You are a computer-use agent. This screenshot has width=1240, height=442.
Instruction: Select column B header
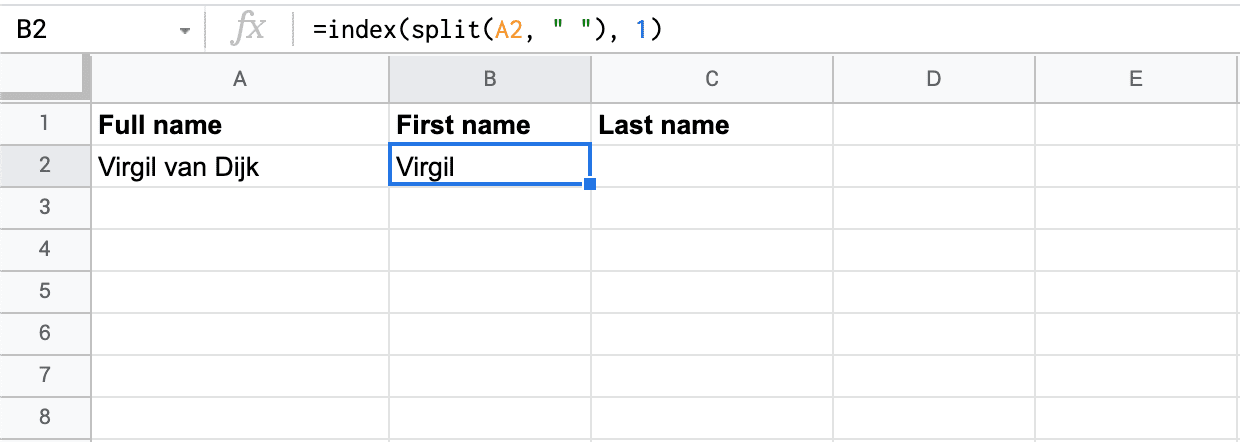pos(490,79)
